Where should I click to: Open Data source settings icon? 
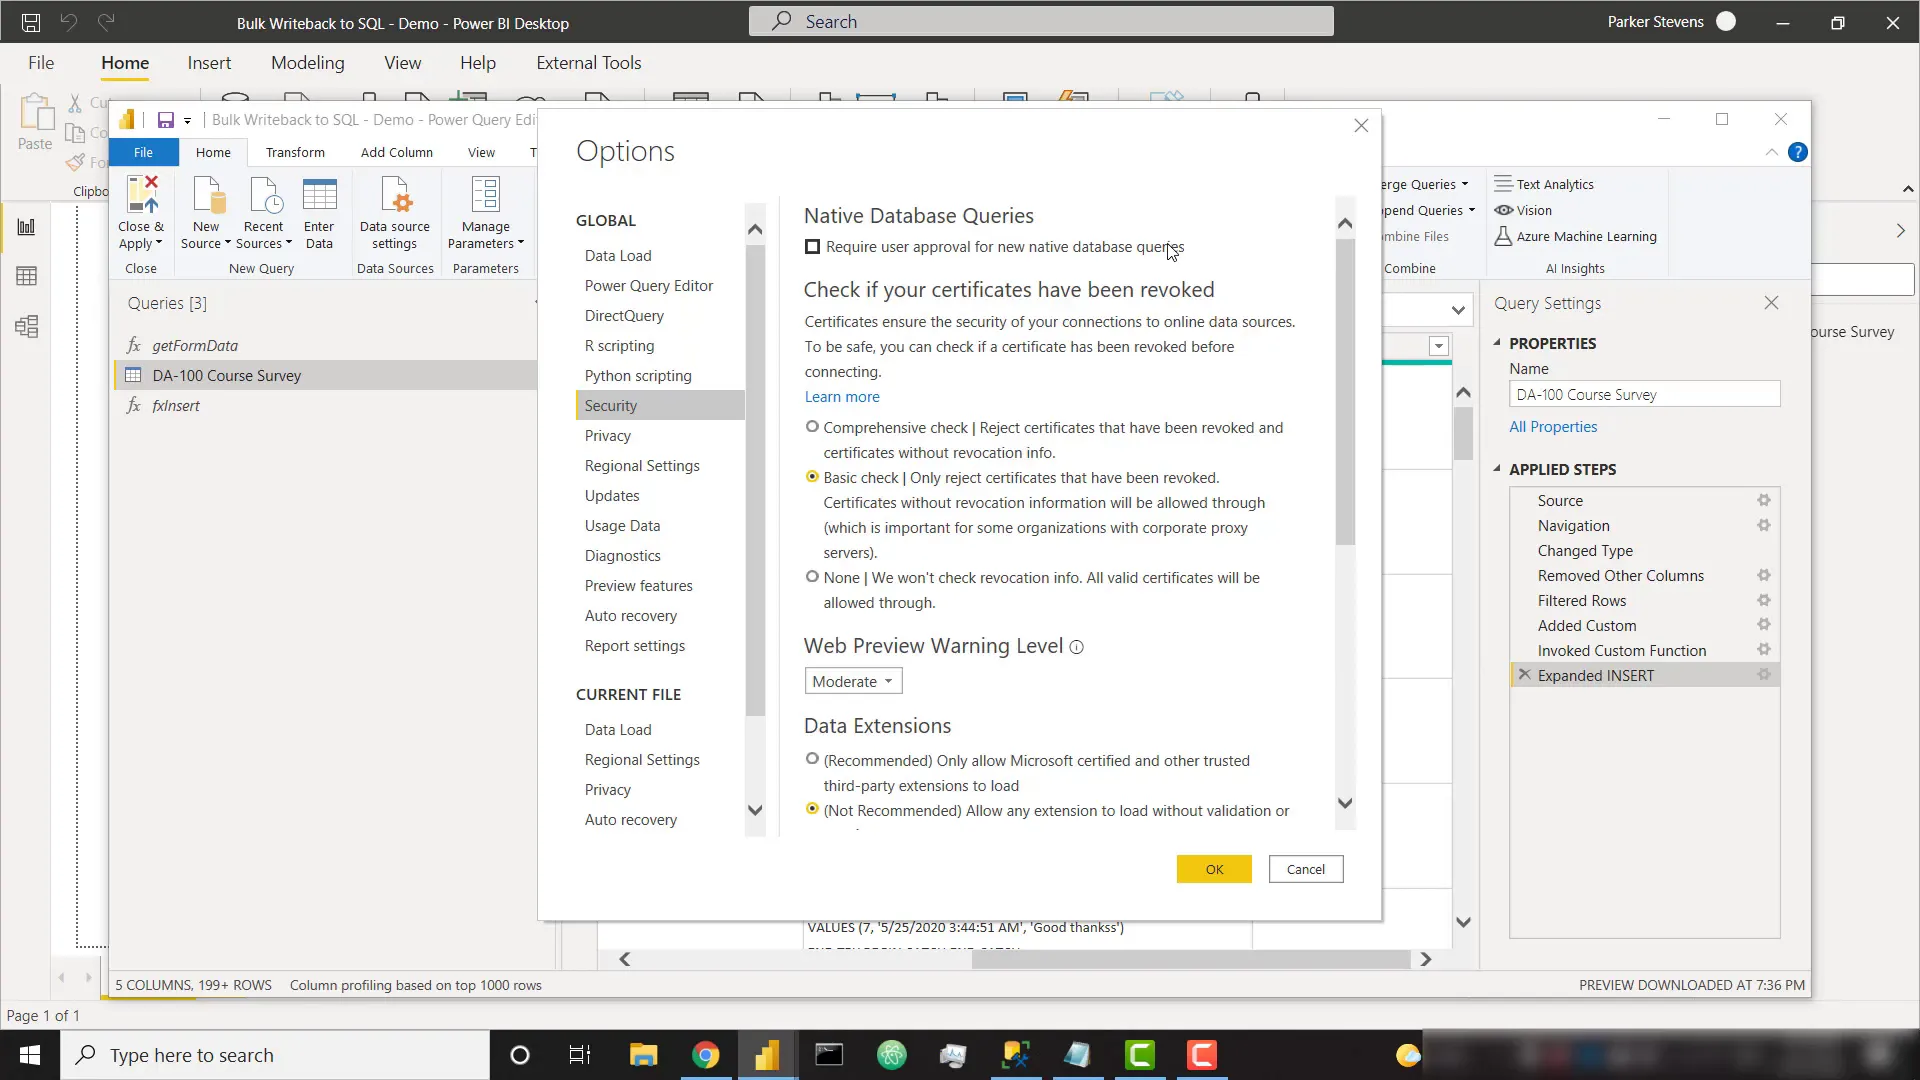pyautogui.click(x=395, y=194)
